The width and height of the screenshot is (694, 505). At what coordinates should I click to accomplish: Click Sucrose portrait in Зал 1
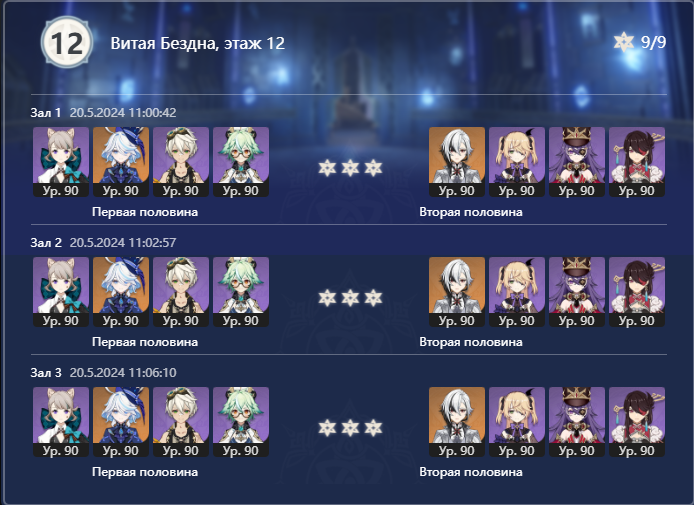(x=241, y=162)
